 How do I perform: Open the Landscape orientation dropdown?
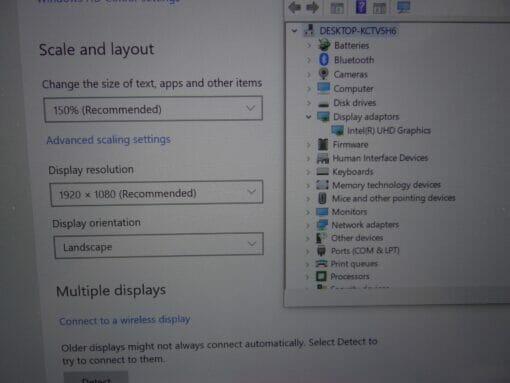click(x=159, y=246)
